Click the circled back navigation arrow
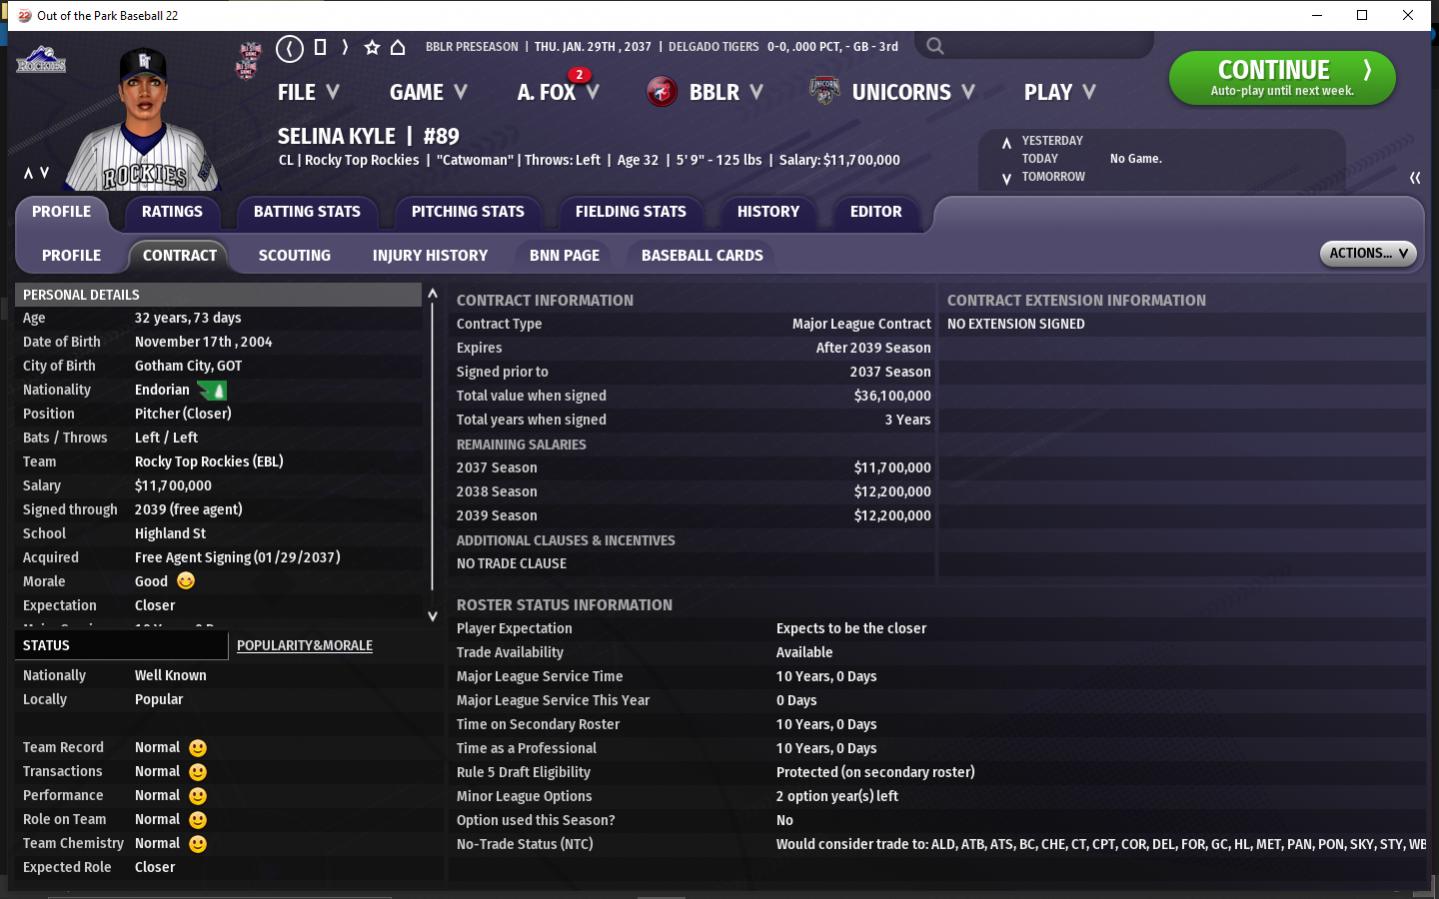1439x899 pixels. (289, 48)
